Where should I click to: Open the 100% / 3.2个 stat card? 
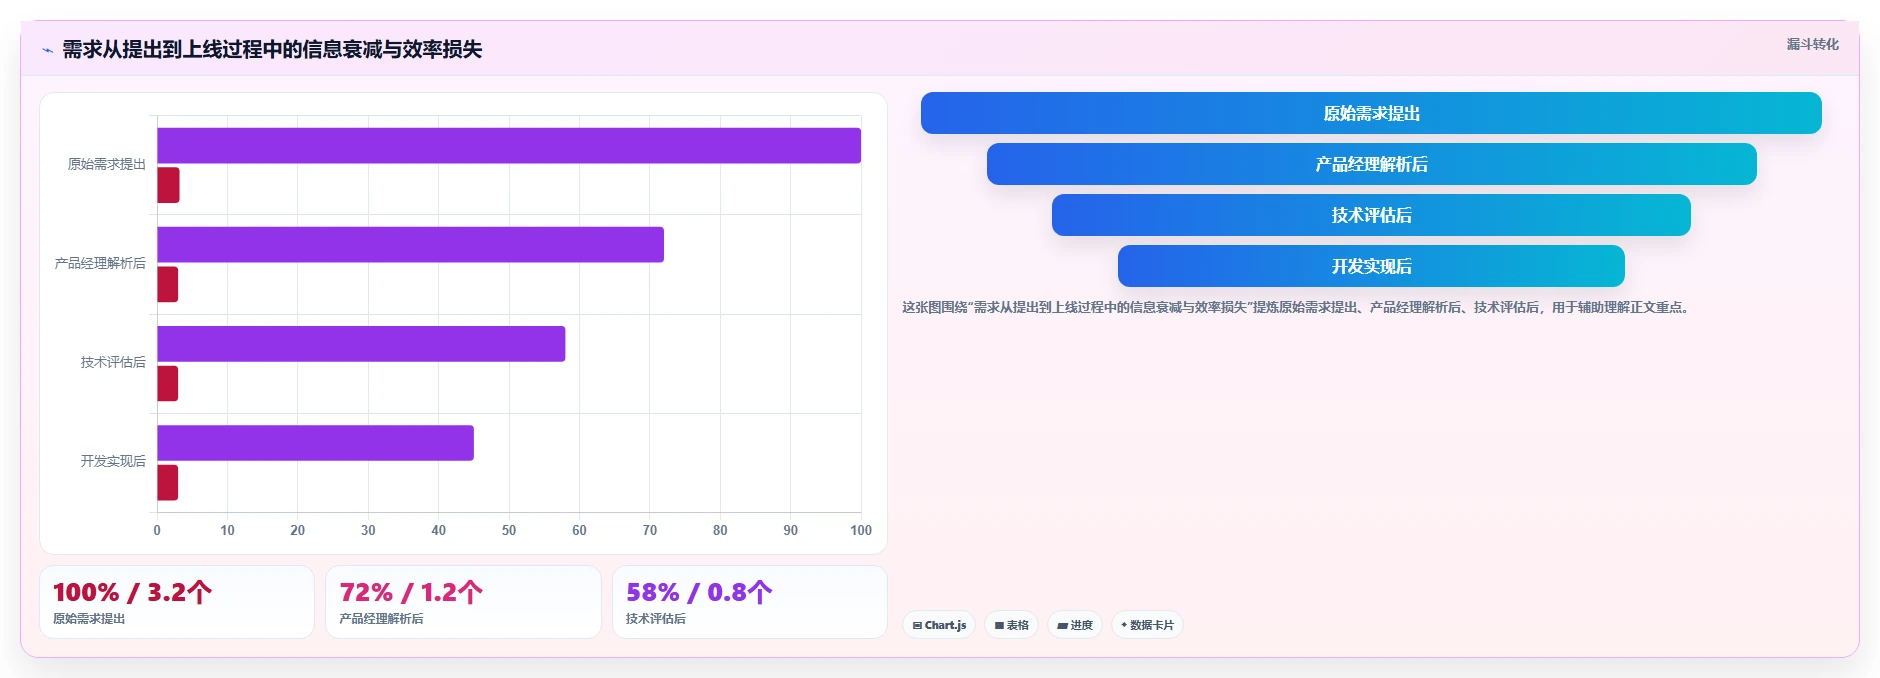click(177, 602)
